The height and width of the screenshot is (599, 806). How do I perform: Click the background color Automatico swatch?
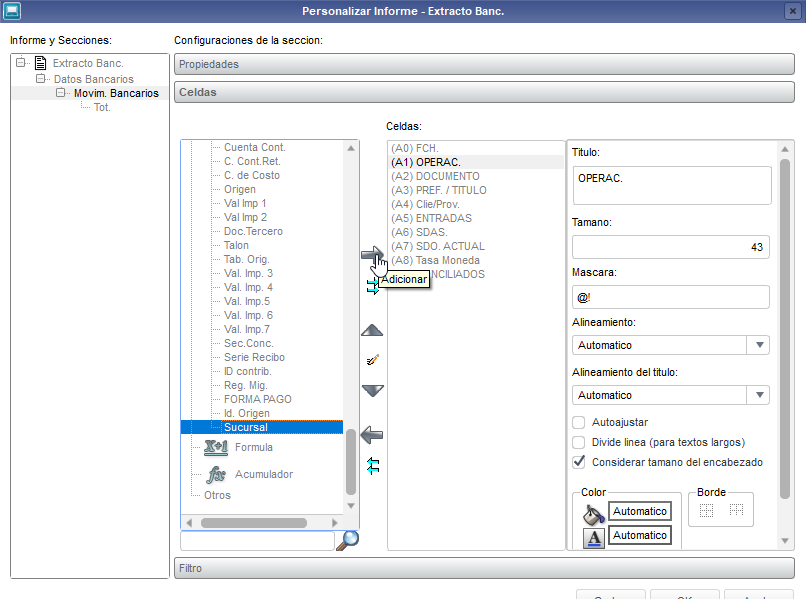coord(639,511)
